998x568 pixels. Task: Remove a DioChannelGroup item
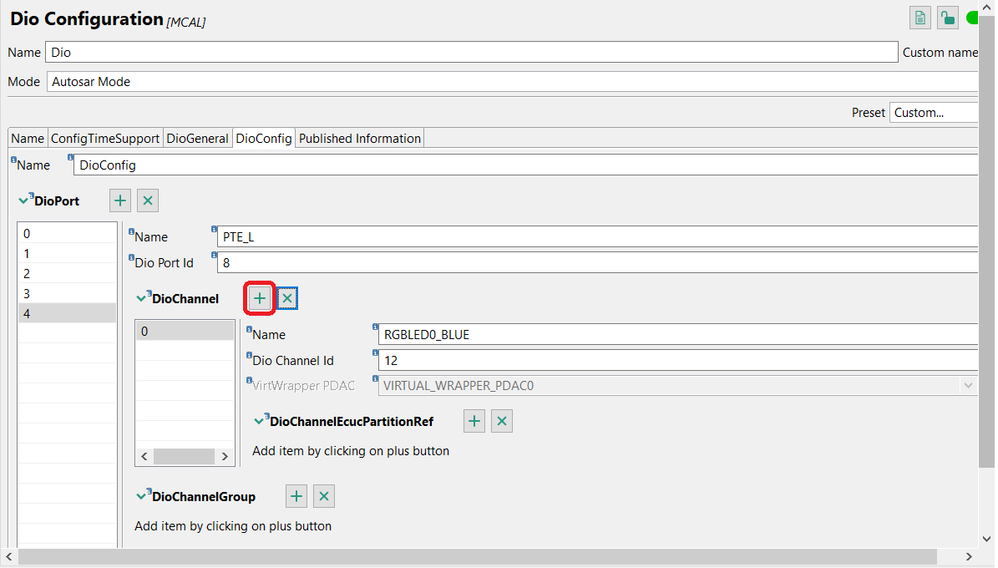324,496
